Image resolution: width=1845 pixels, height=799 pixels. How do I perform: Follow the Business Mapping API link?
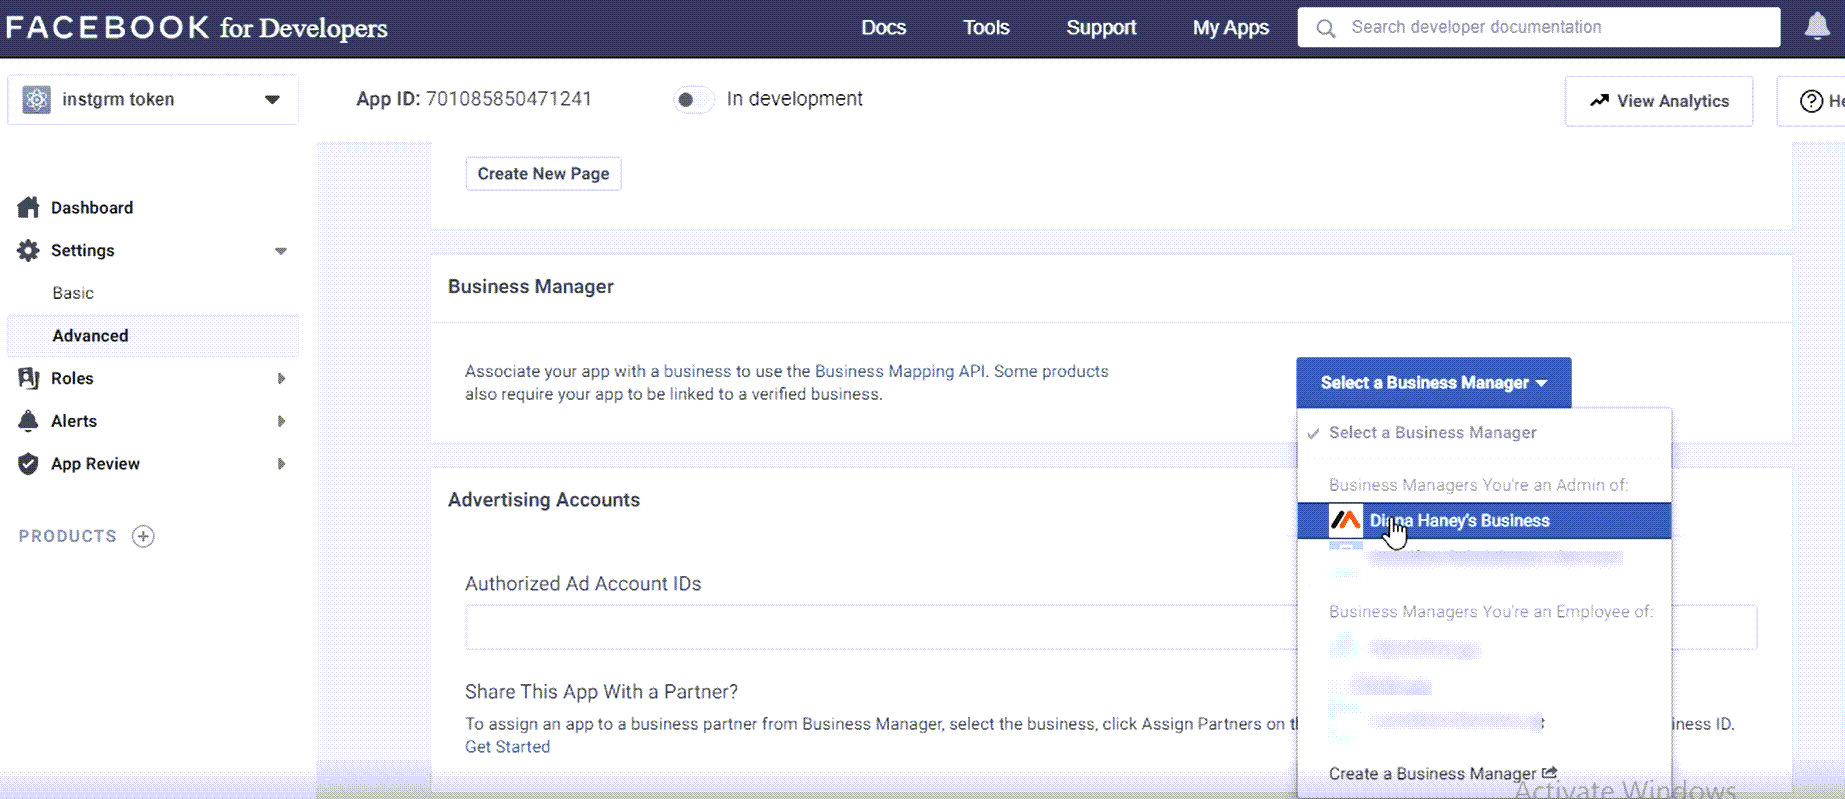coord(900,371)
